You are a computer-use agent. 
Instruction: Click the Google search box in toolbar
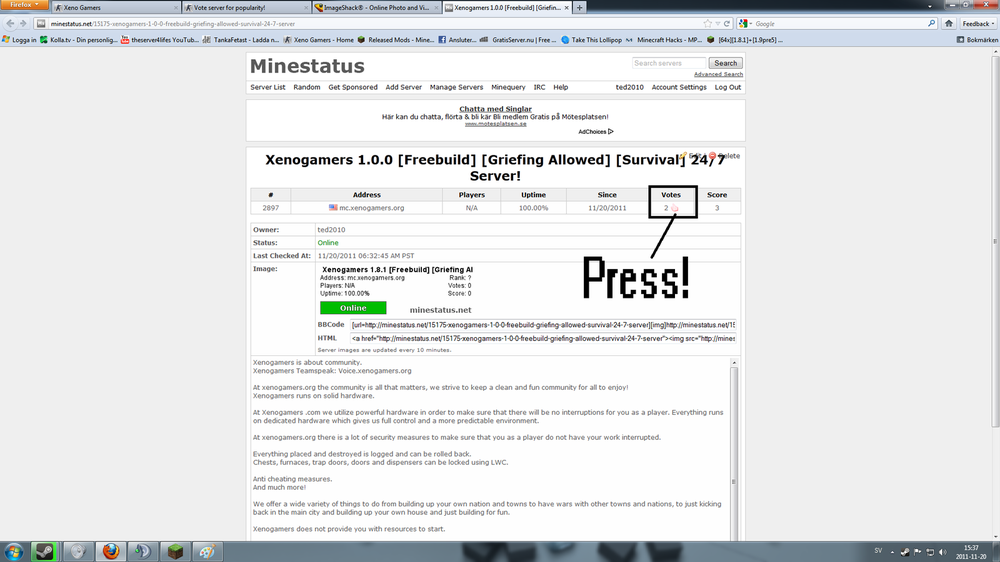point(839,24)
